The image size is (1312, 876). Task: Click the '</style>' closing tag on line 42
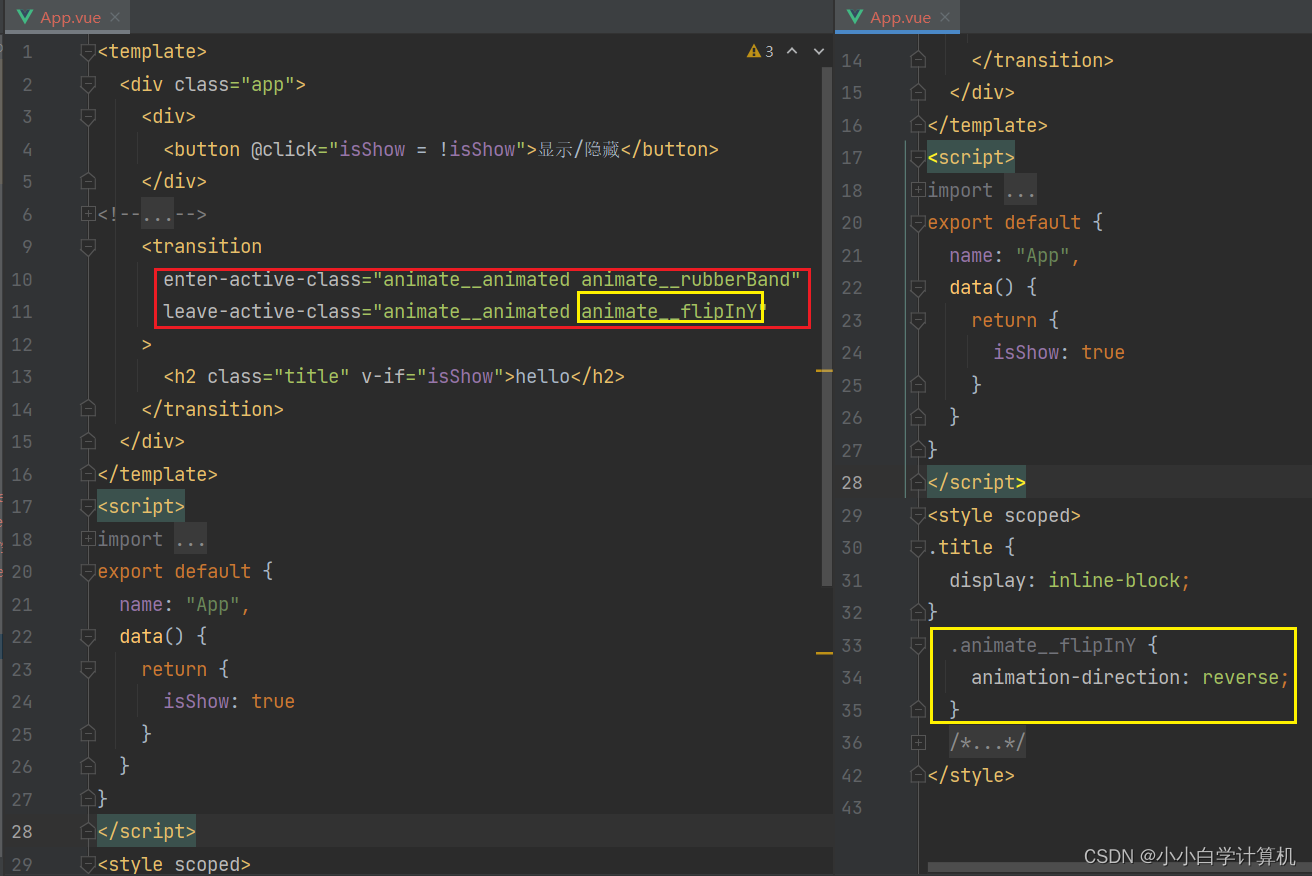(971, 775)
